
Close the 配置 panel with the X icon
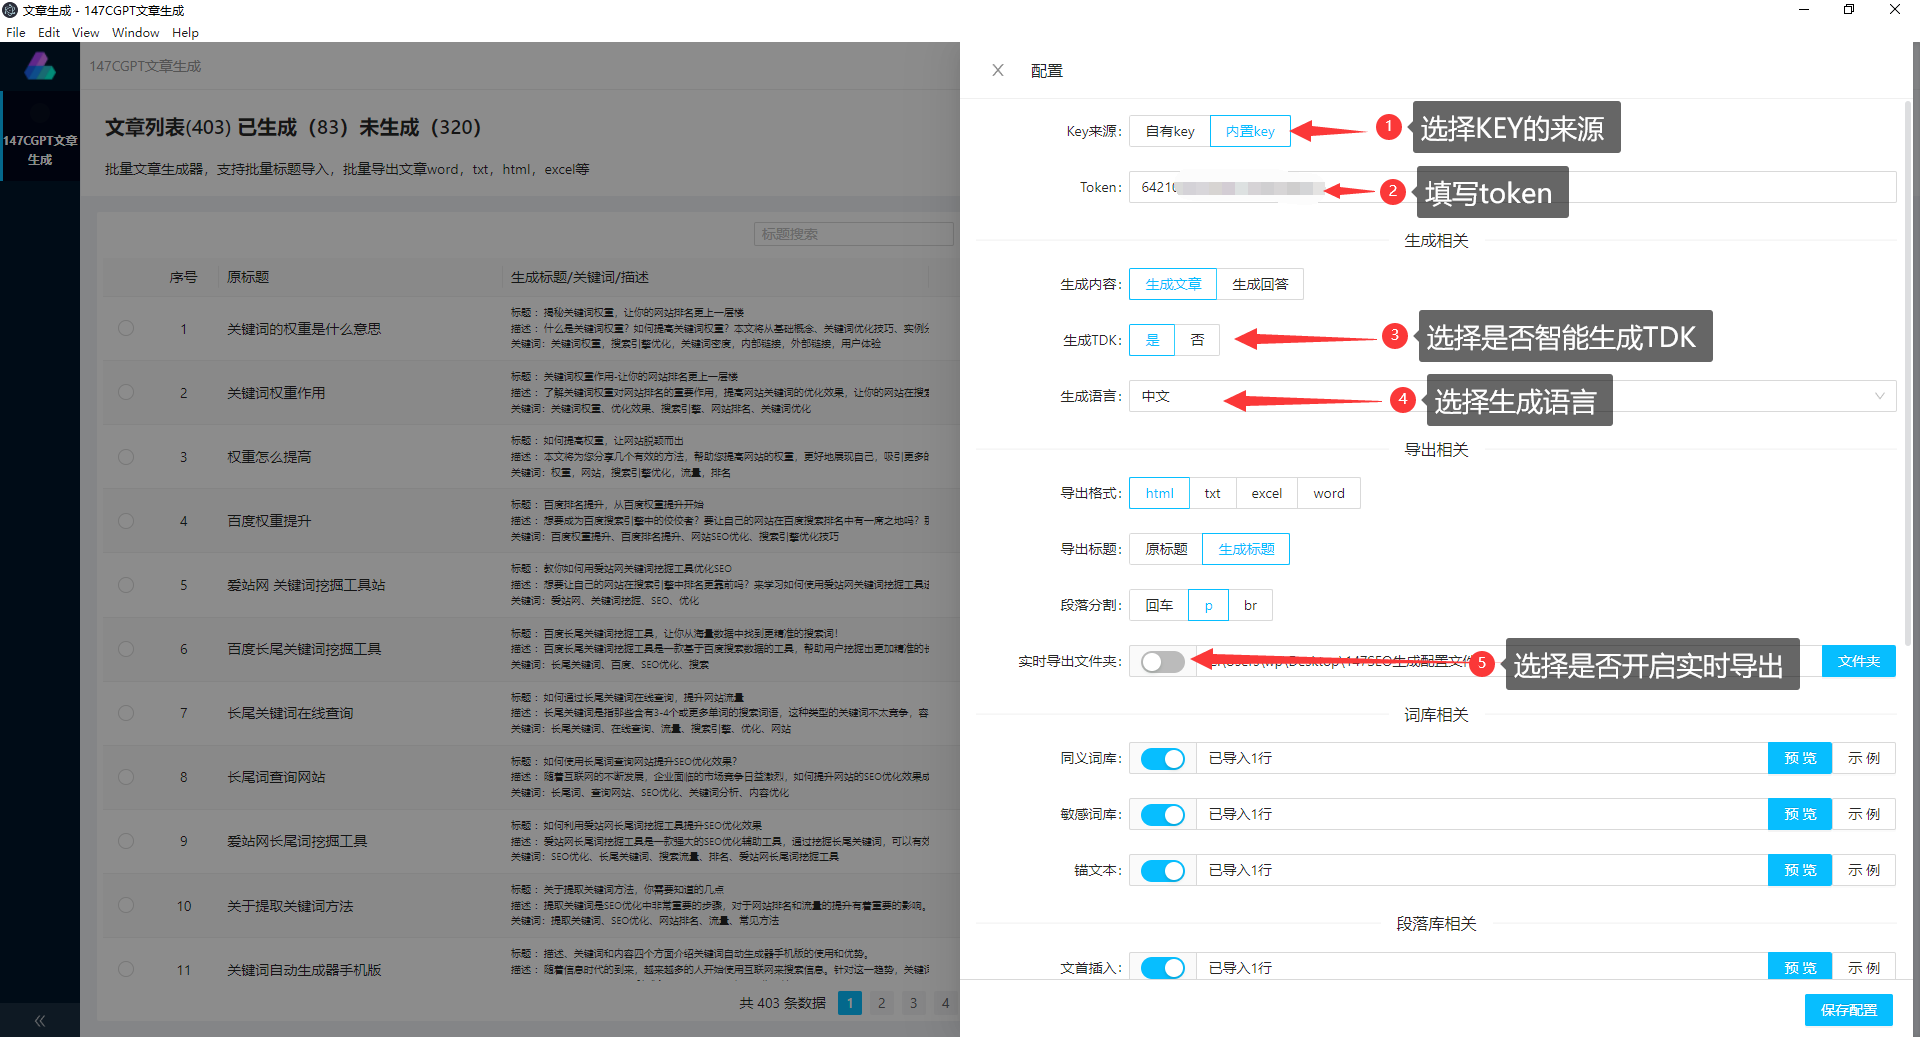(997, 70)
